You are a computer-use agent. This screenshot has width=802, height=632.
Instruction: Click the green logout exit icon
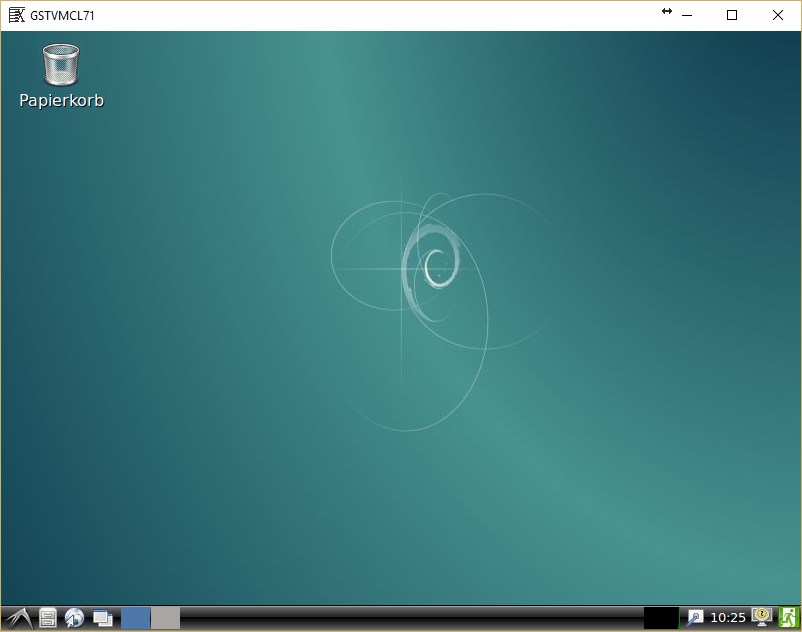coord(788,618)
